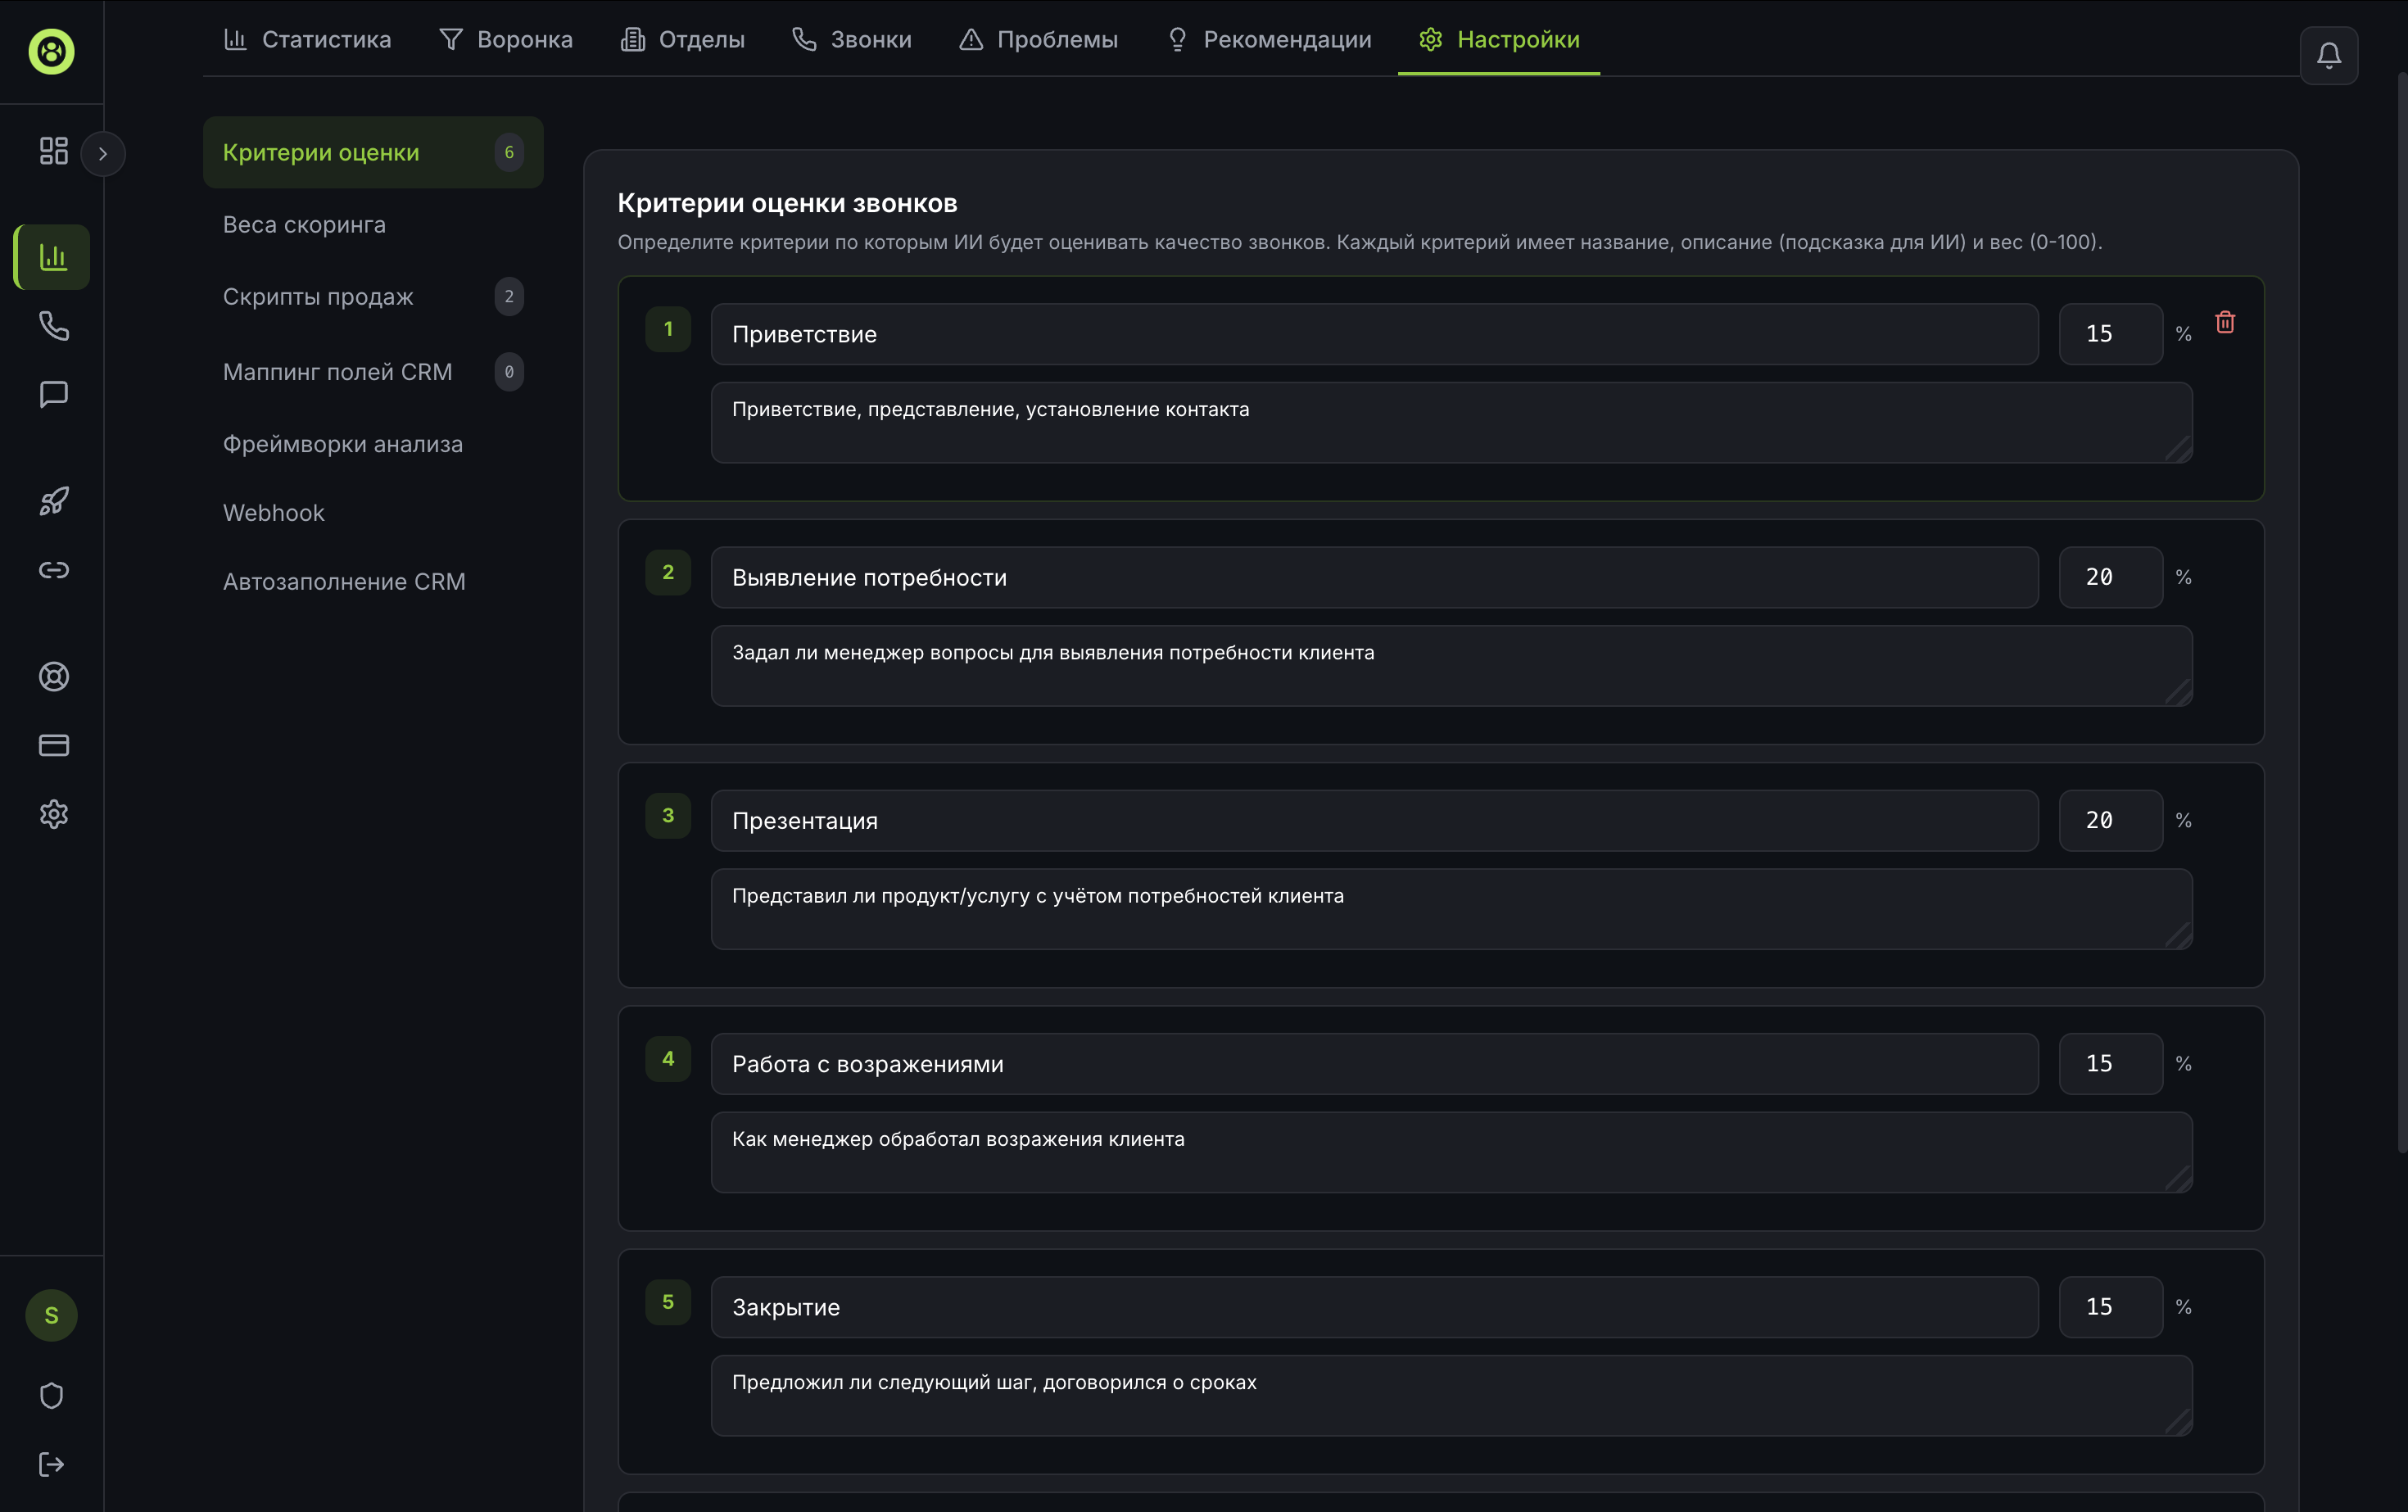Click the Презентация weight percent field
The height and width of the screenshot is (1512, 2408).
click(2109, 820)
